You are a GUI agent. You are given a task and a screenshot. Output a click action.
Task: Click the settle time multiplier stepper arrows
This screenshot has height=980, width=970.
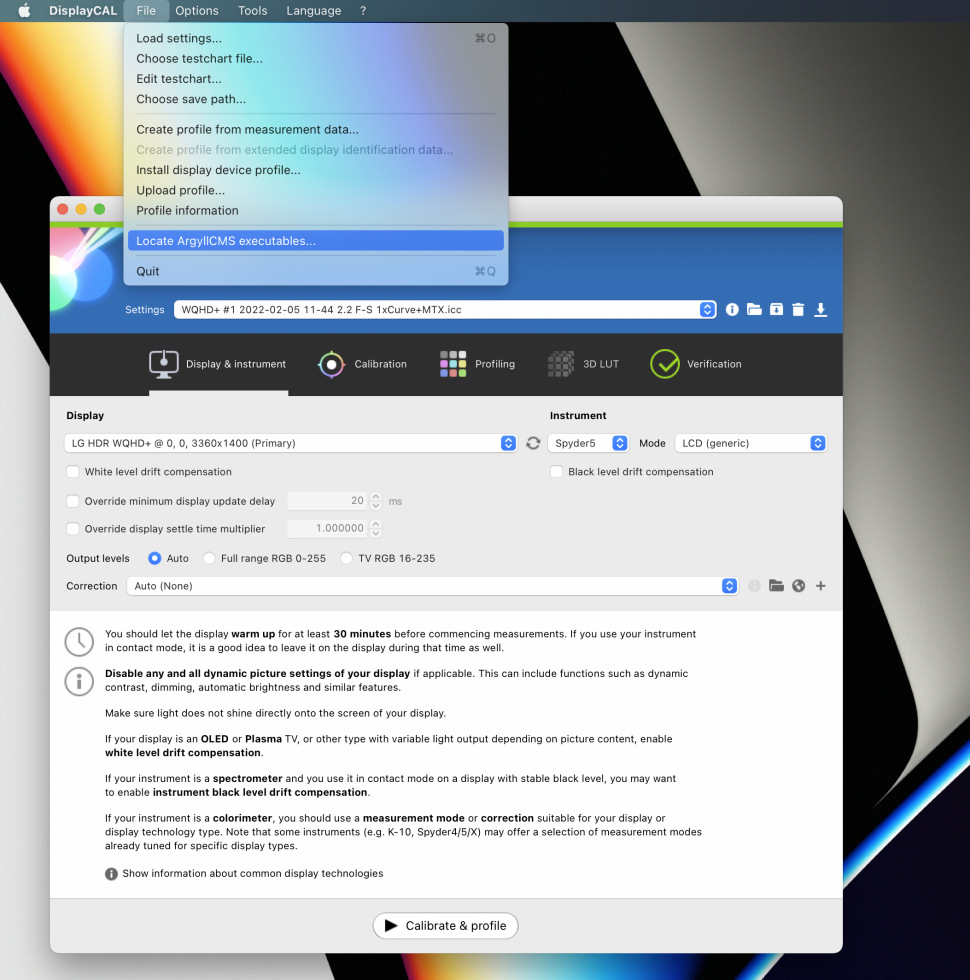pyautogui.click(x=376, y=529)
